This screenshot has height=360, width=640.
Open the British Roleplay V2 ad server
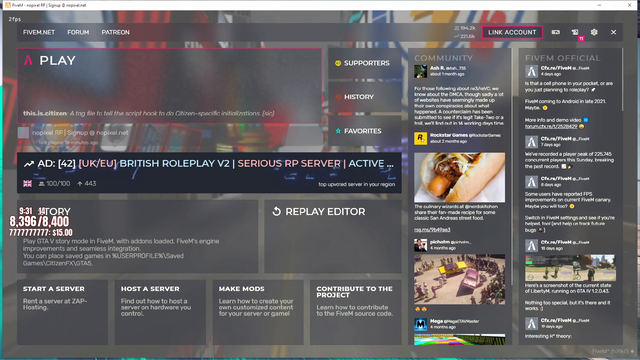tap(209, 173)
